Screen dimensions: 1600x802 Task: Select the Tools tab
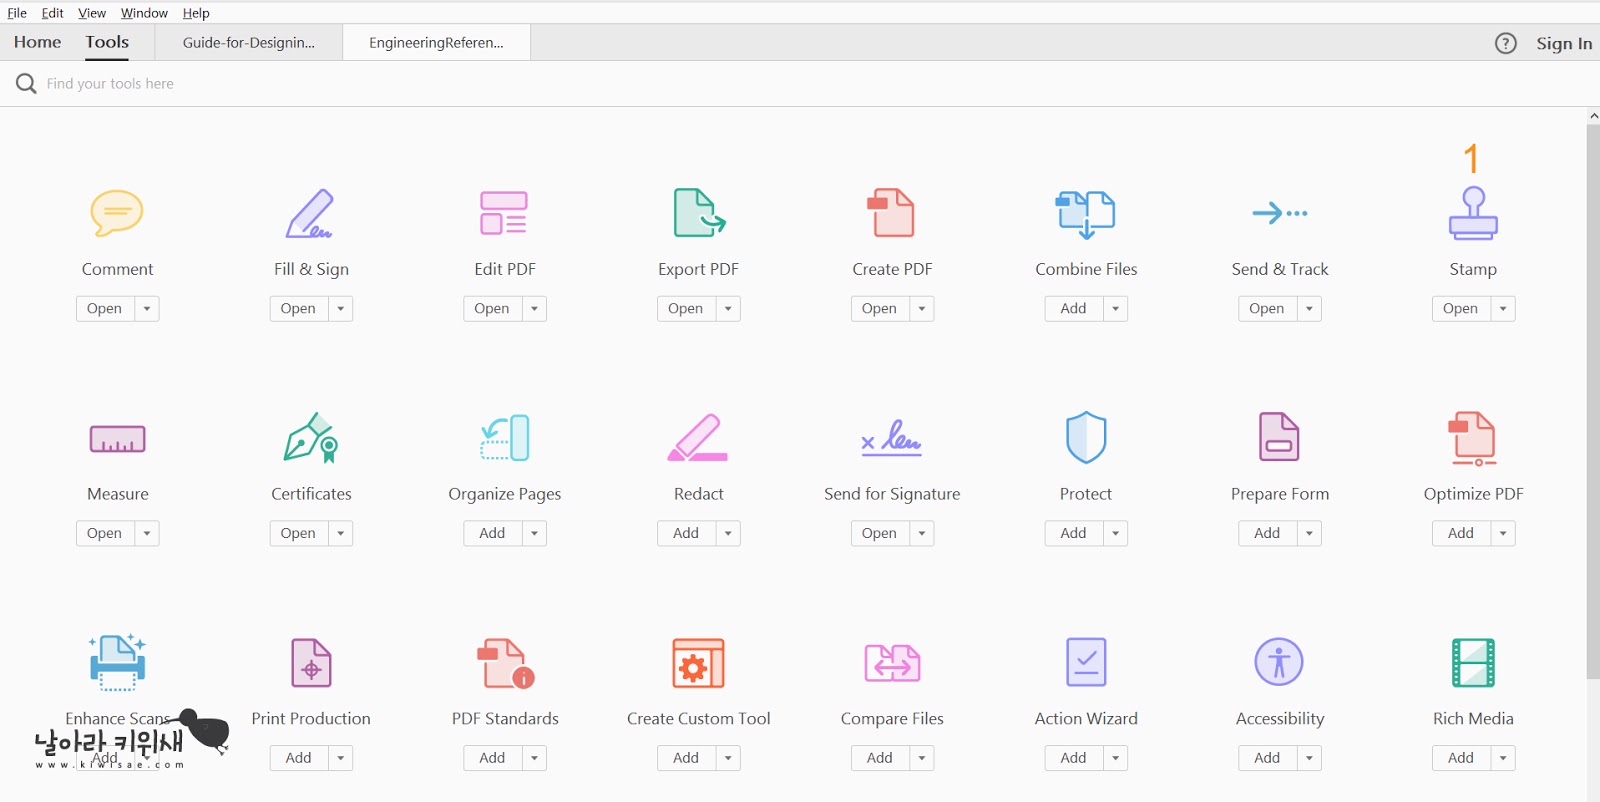click(x=107, y=42)
